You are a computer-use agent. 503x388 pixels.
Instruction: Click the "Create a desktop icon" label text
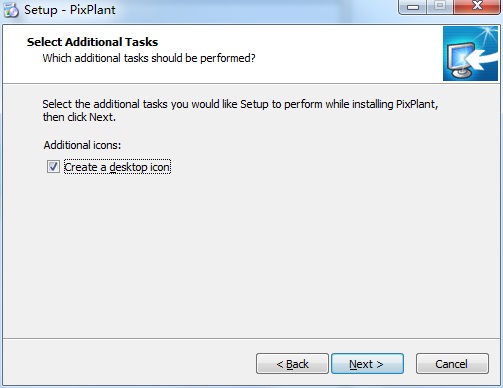(x=117, y=167)
